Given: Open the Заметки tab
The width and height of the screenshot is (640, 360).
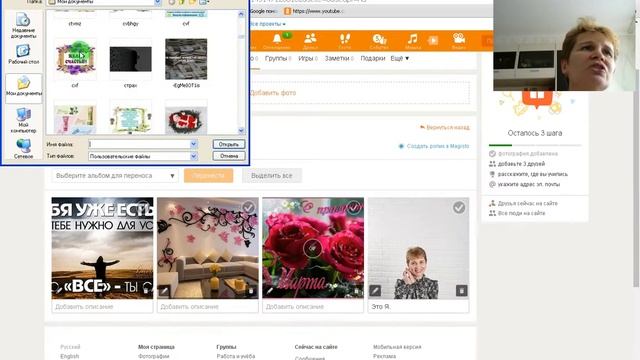Looking at the screenshot, I should (x=337, y=58).
